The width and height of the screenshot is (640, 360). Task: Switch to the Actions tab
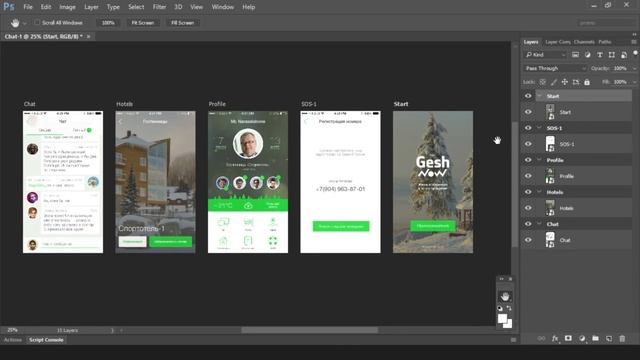point(13,340)
